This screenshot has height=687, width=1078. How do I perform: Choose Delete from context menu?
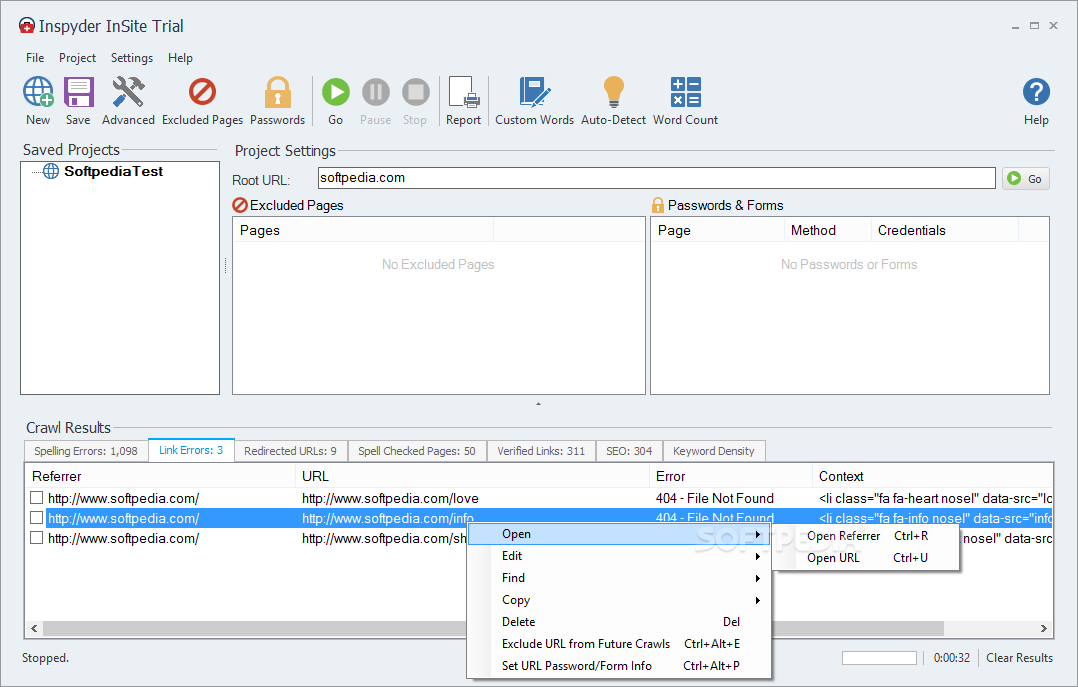618,622
